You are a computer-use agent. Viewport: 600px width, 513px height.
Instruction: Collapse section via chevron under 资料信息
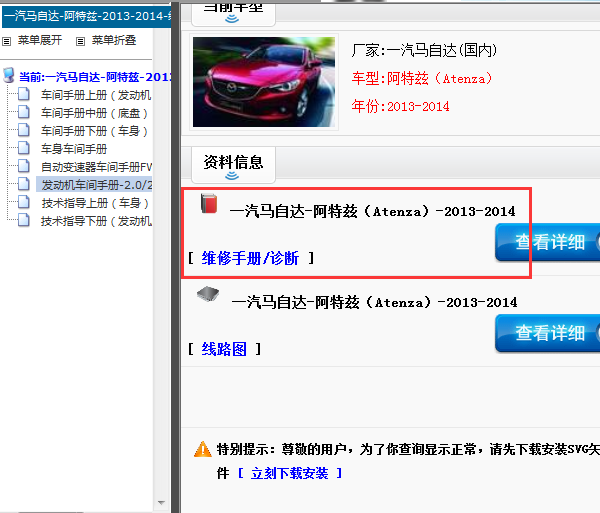tap(232, 176)
